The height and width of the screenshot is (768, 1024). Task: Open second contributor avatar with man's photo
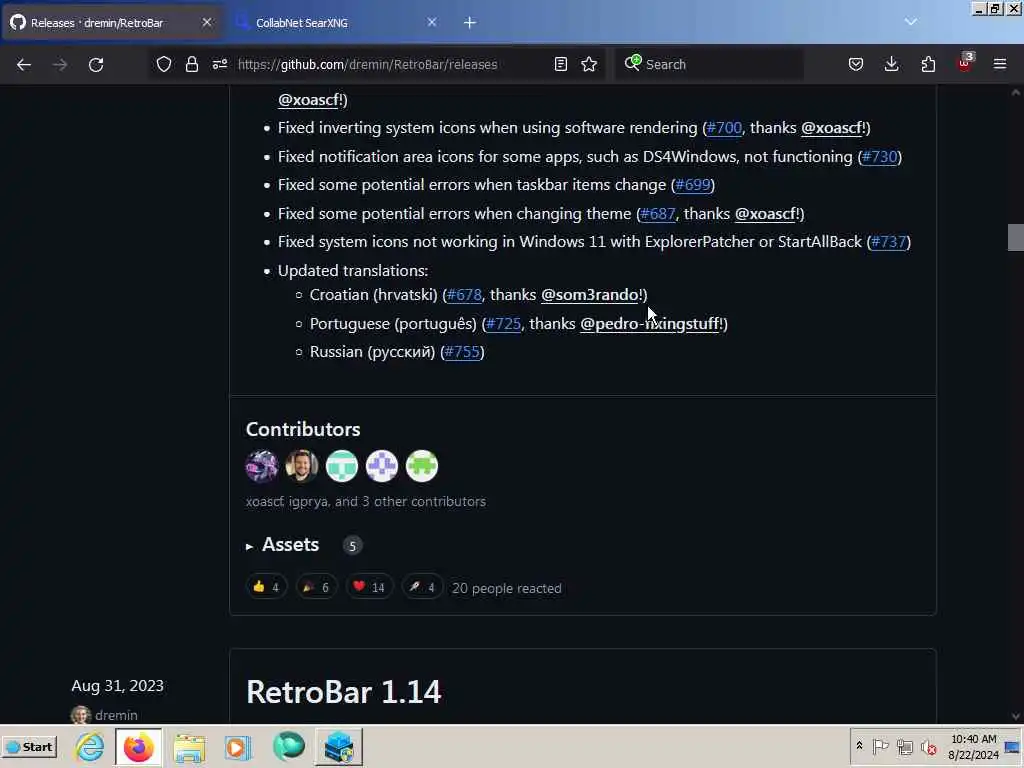pyautogui.click(x=302, y=466)
